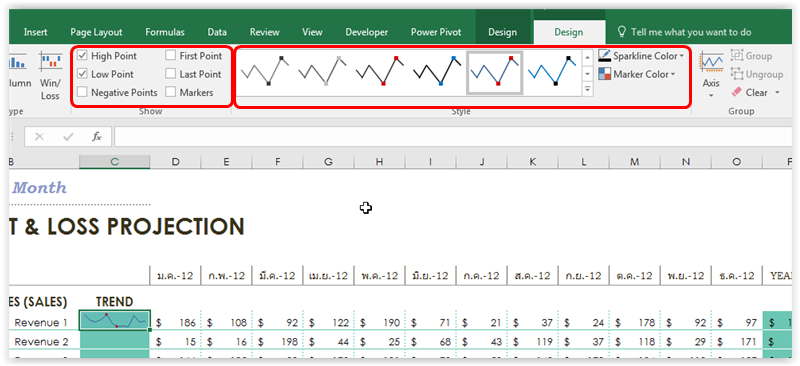Viewport: 800px width, 366px height.
Task: Choose selected blue line red markers style
Action: [x=494, y=72]
